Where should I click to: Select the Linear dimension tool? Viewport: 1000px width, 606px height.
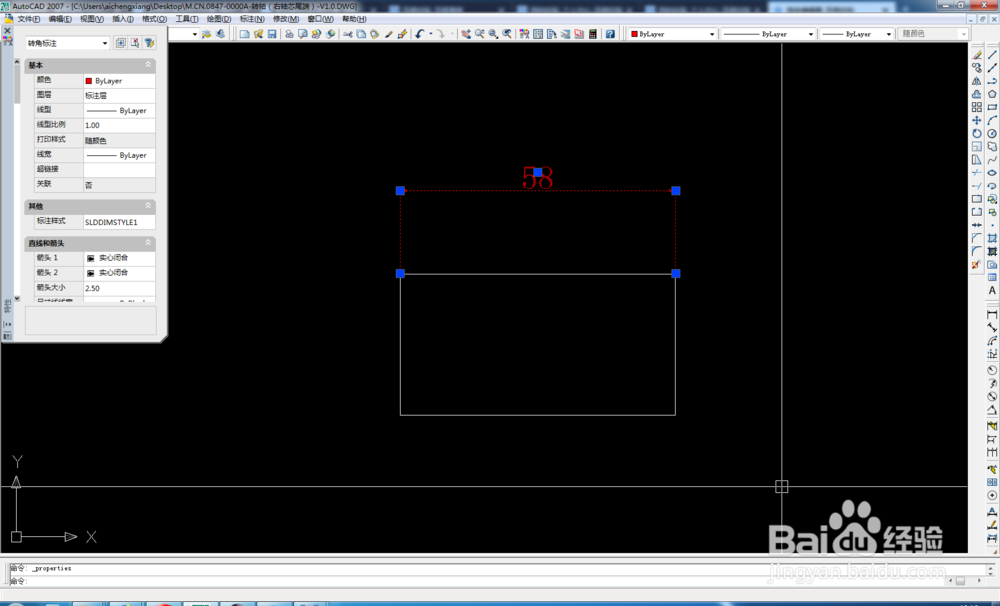992,314
